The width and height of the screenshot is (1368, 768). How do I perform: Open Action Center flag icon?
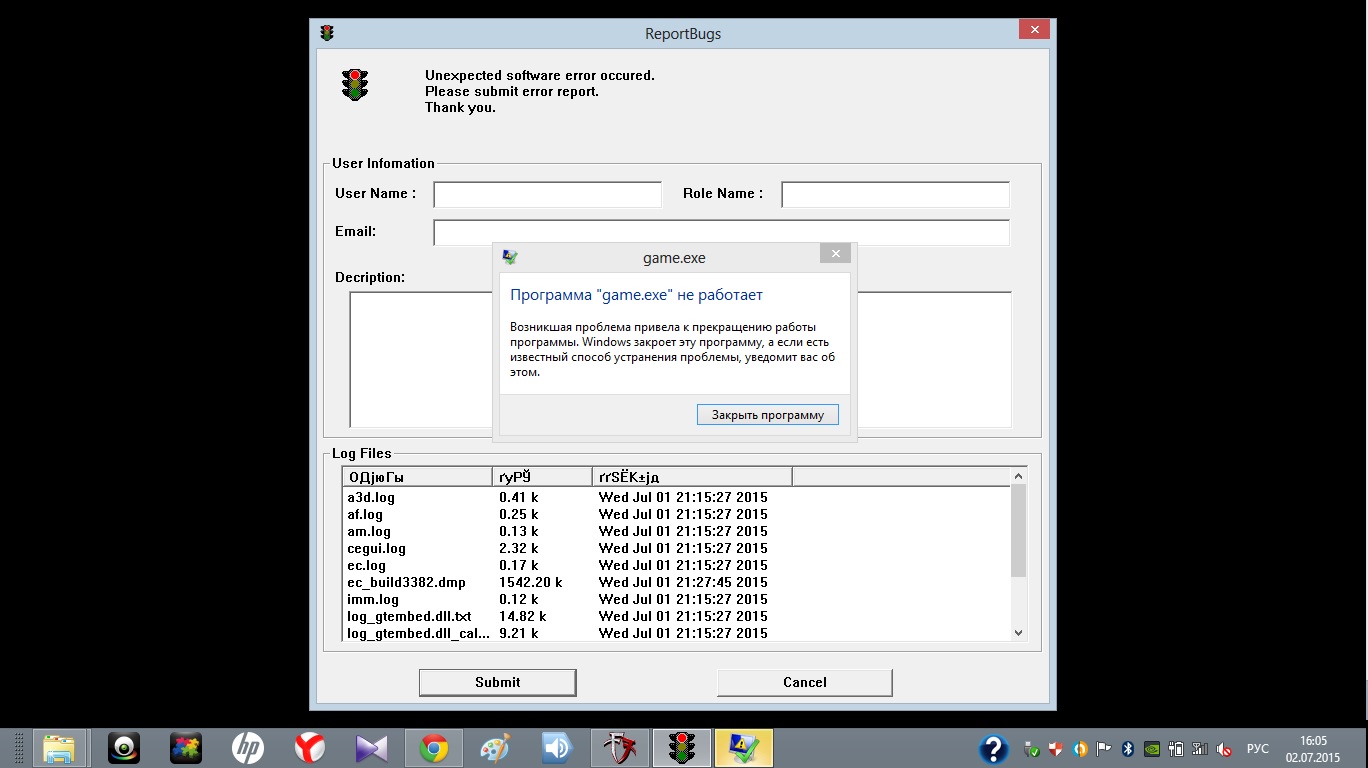(1104, 749)
